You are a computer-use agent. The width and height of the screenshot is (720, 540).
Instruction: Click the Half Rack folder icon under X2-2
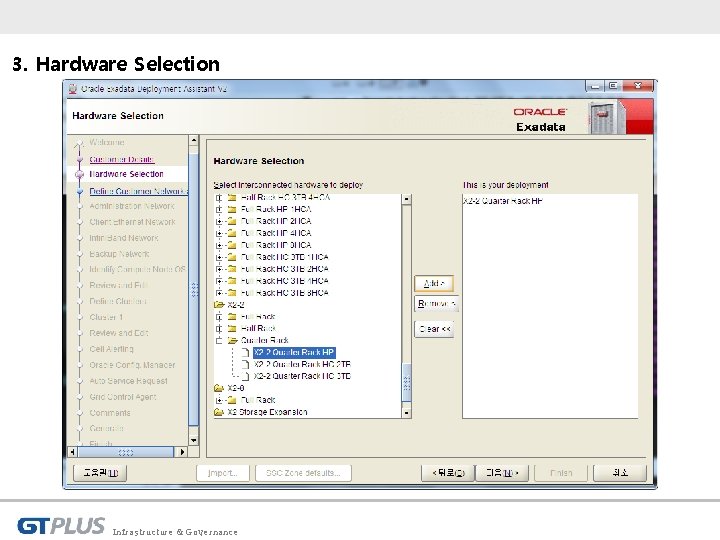[232, 329]
